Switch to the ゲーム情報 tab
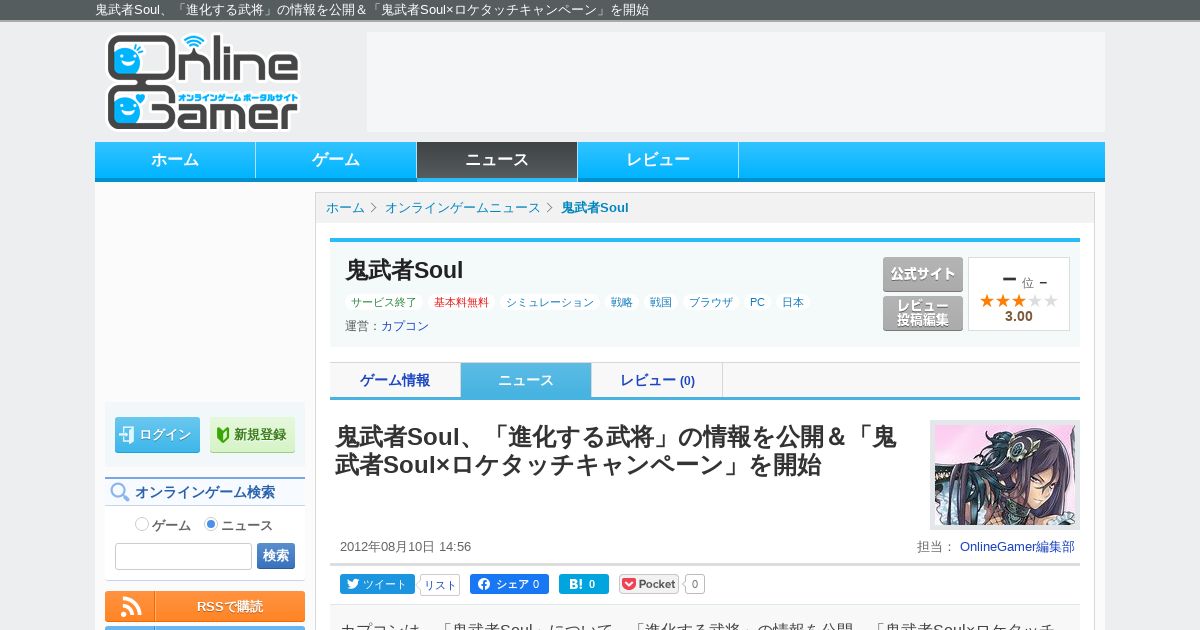The image size is (1200, 630). click(x=395, y=380)
